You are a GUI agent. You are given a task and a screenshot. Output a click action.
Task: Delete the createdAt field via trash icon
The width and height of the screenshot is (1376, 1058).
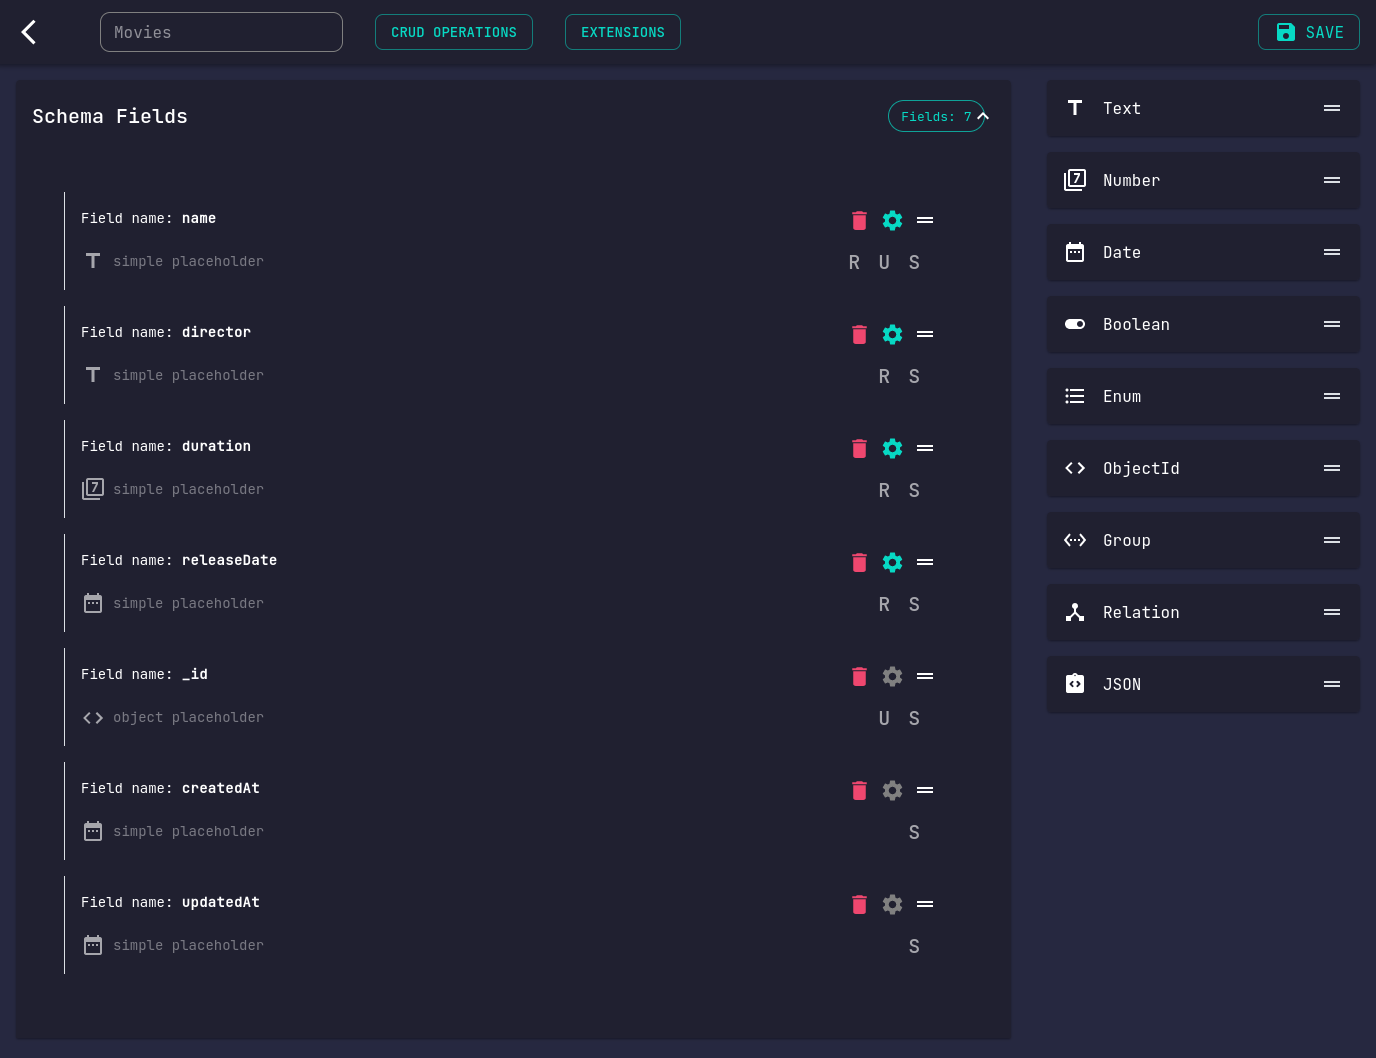click(x=859, y=790)
